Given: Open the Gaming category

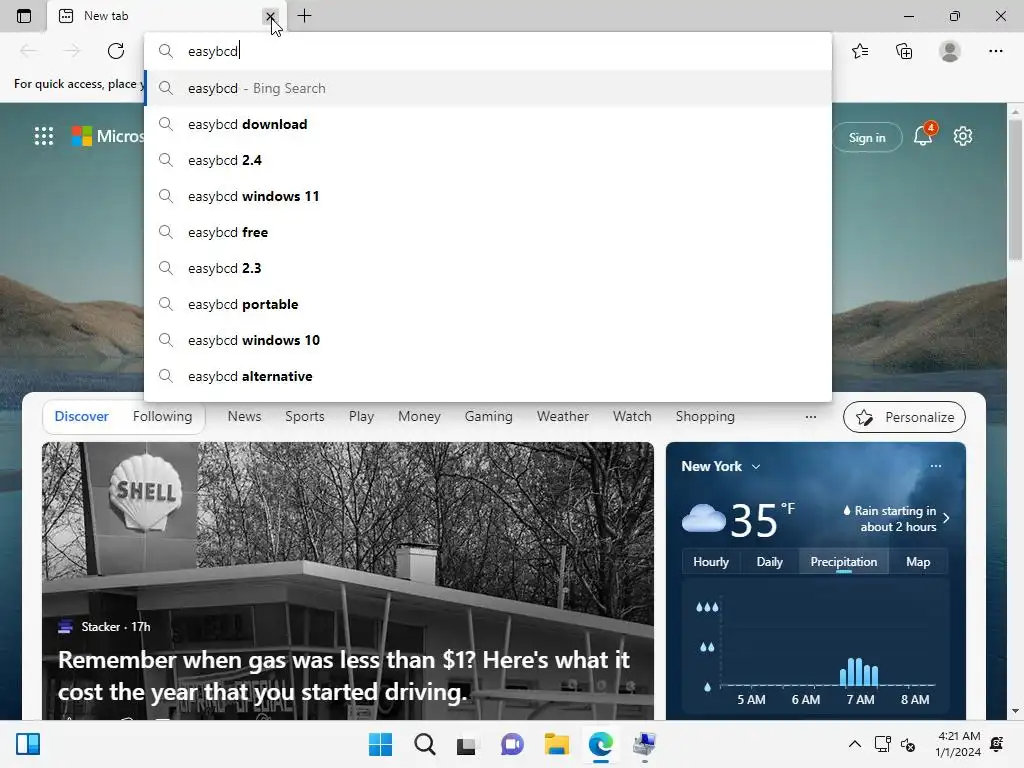Looking at the screenshot, I should [488, 417].
